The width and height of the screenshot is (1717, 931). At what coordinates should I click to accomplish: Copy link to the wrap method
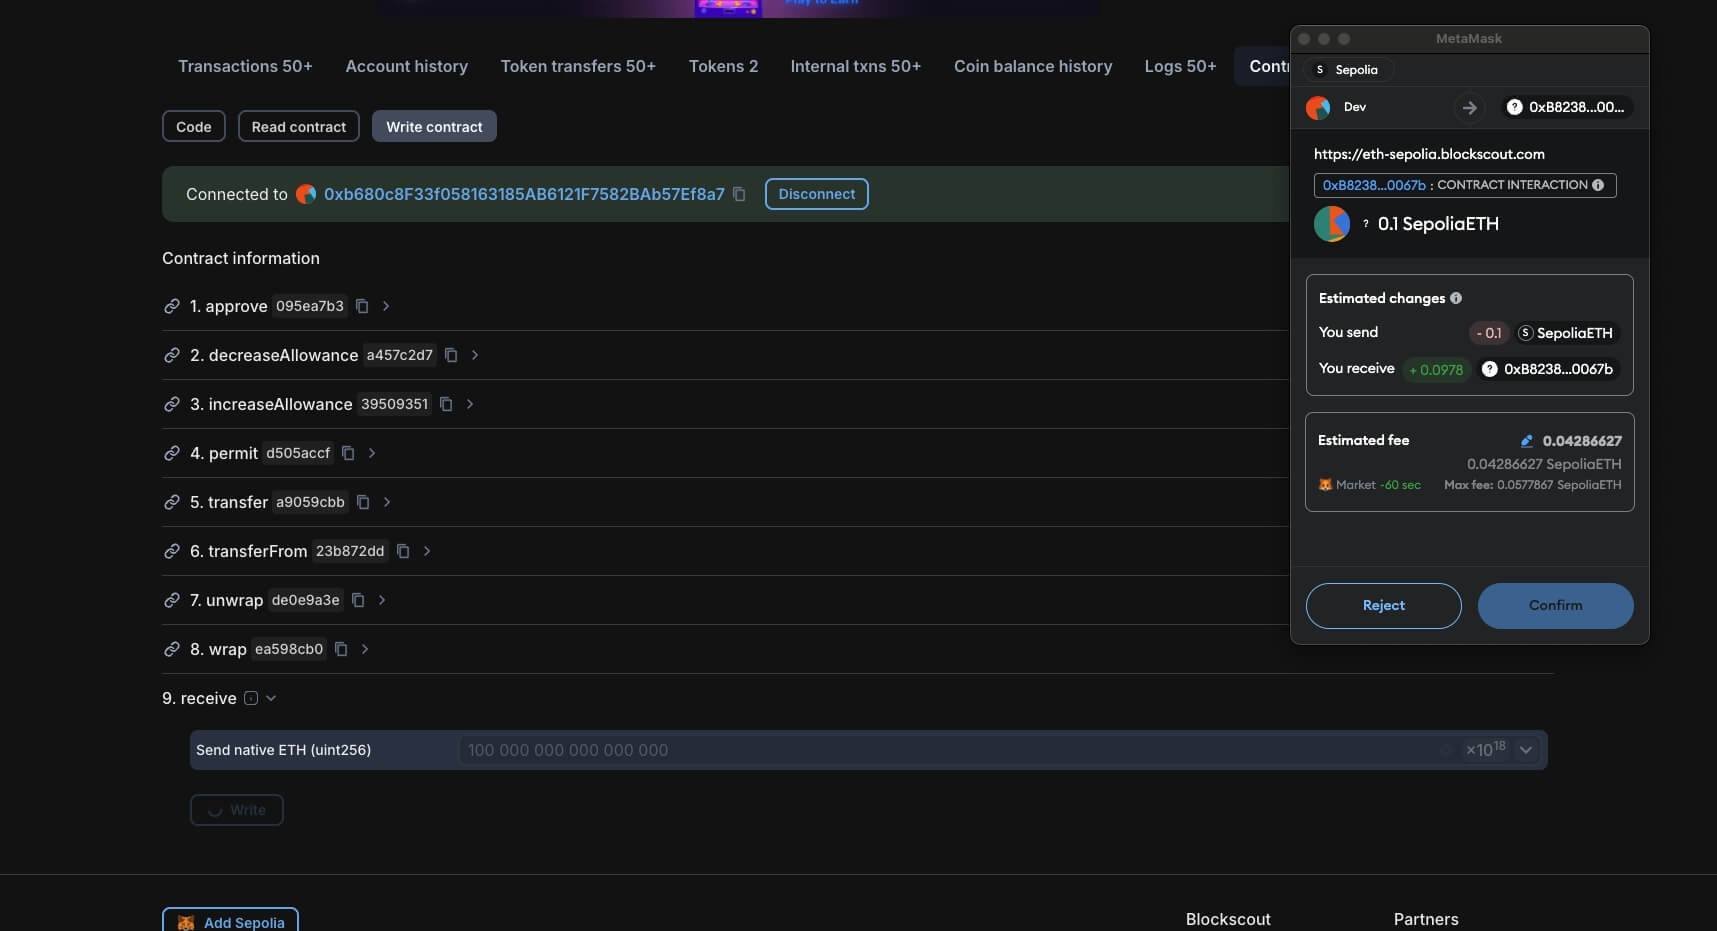click(172, 649)
